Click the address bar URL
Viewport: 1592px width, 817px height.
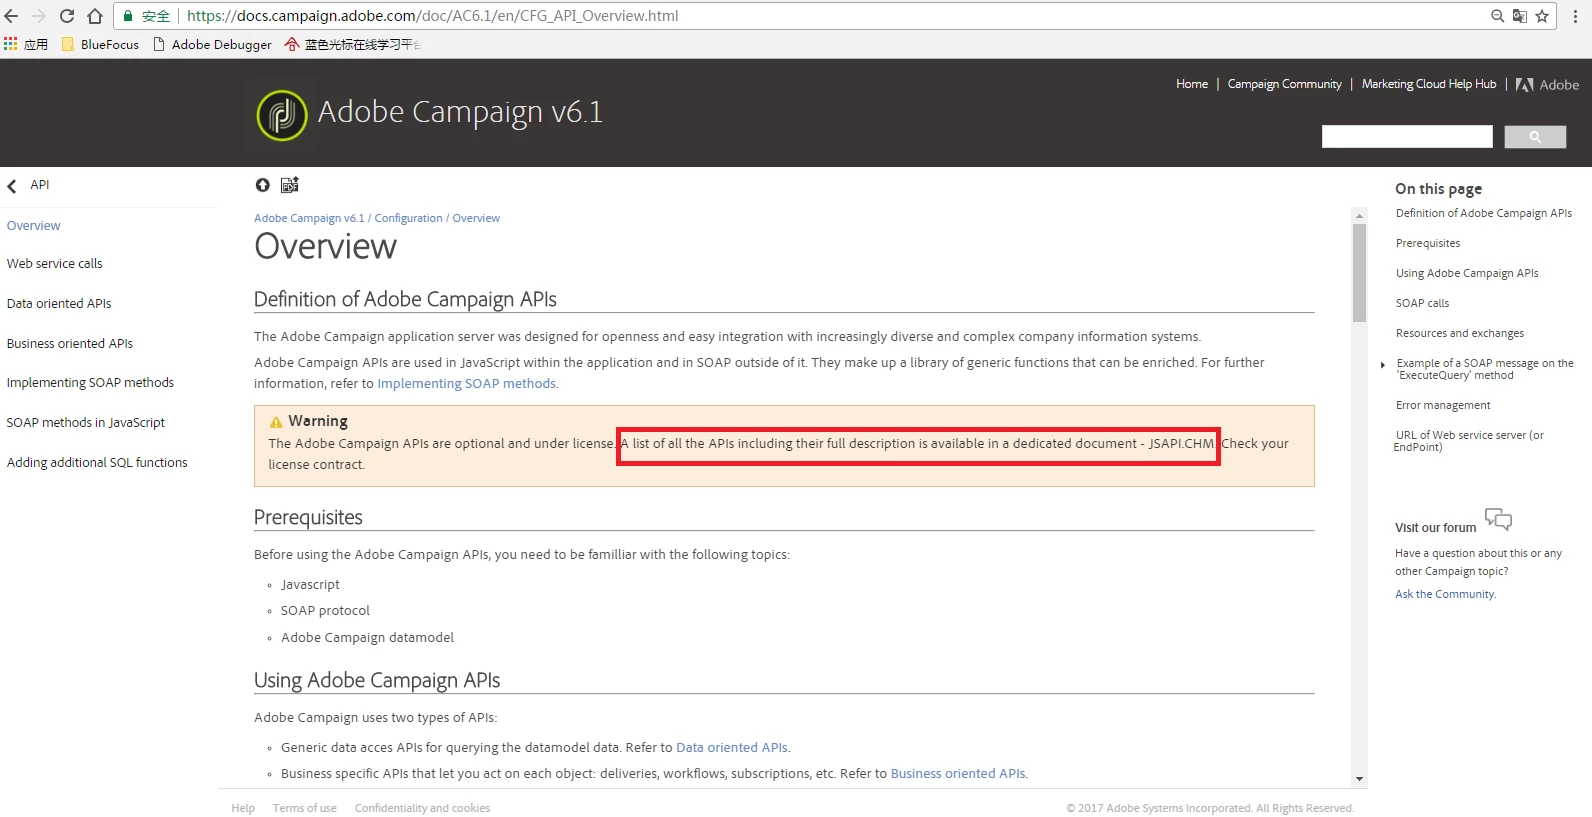click(x=432, y=16)
